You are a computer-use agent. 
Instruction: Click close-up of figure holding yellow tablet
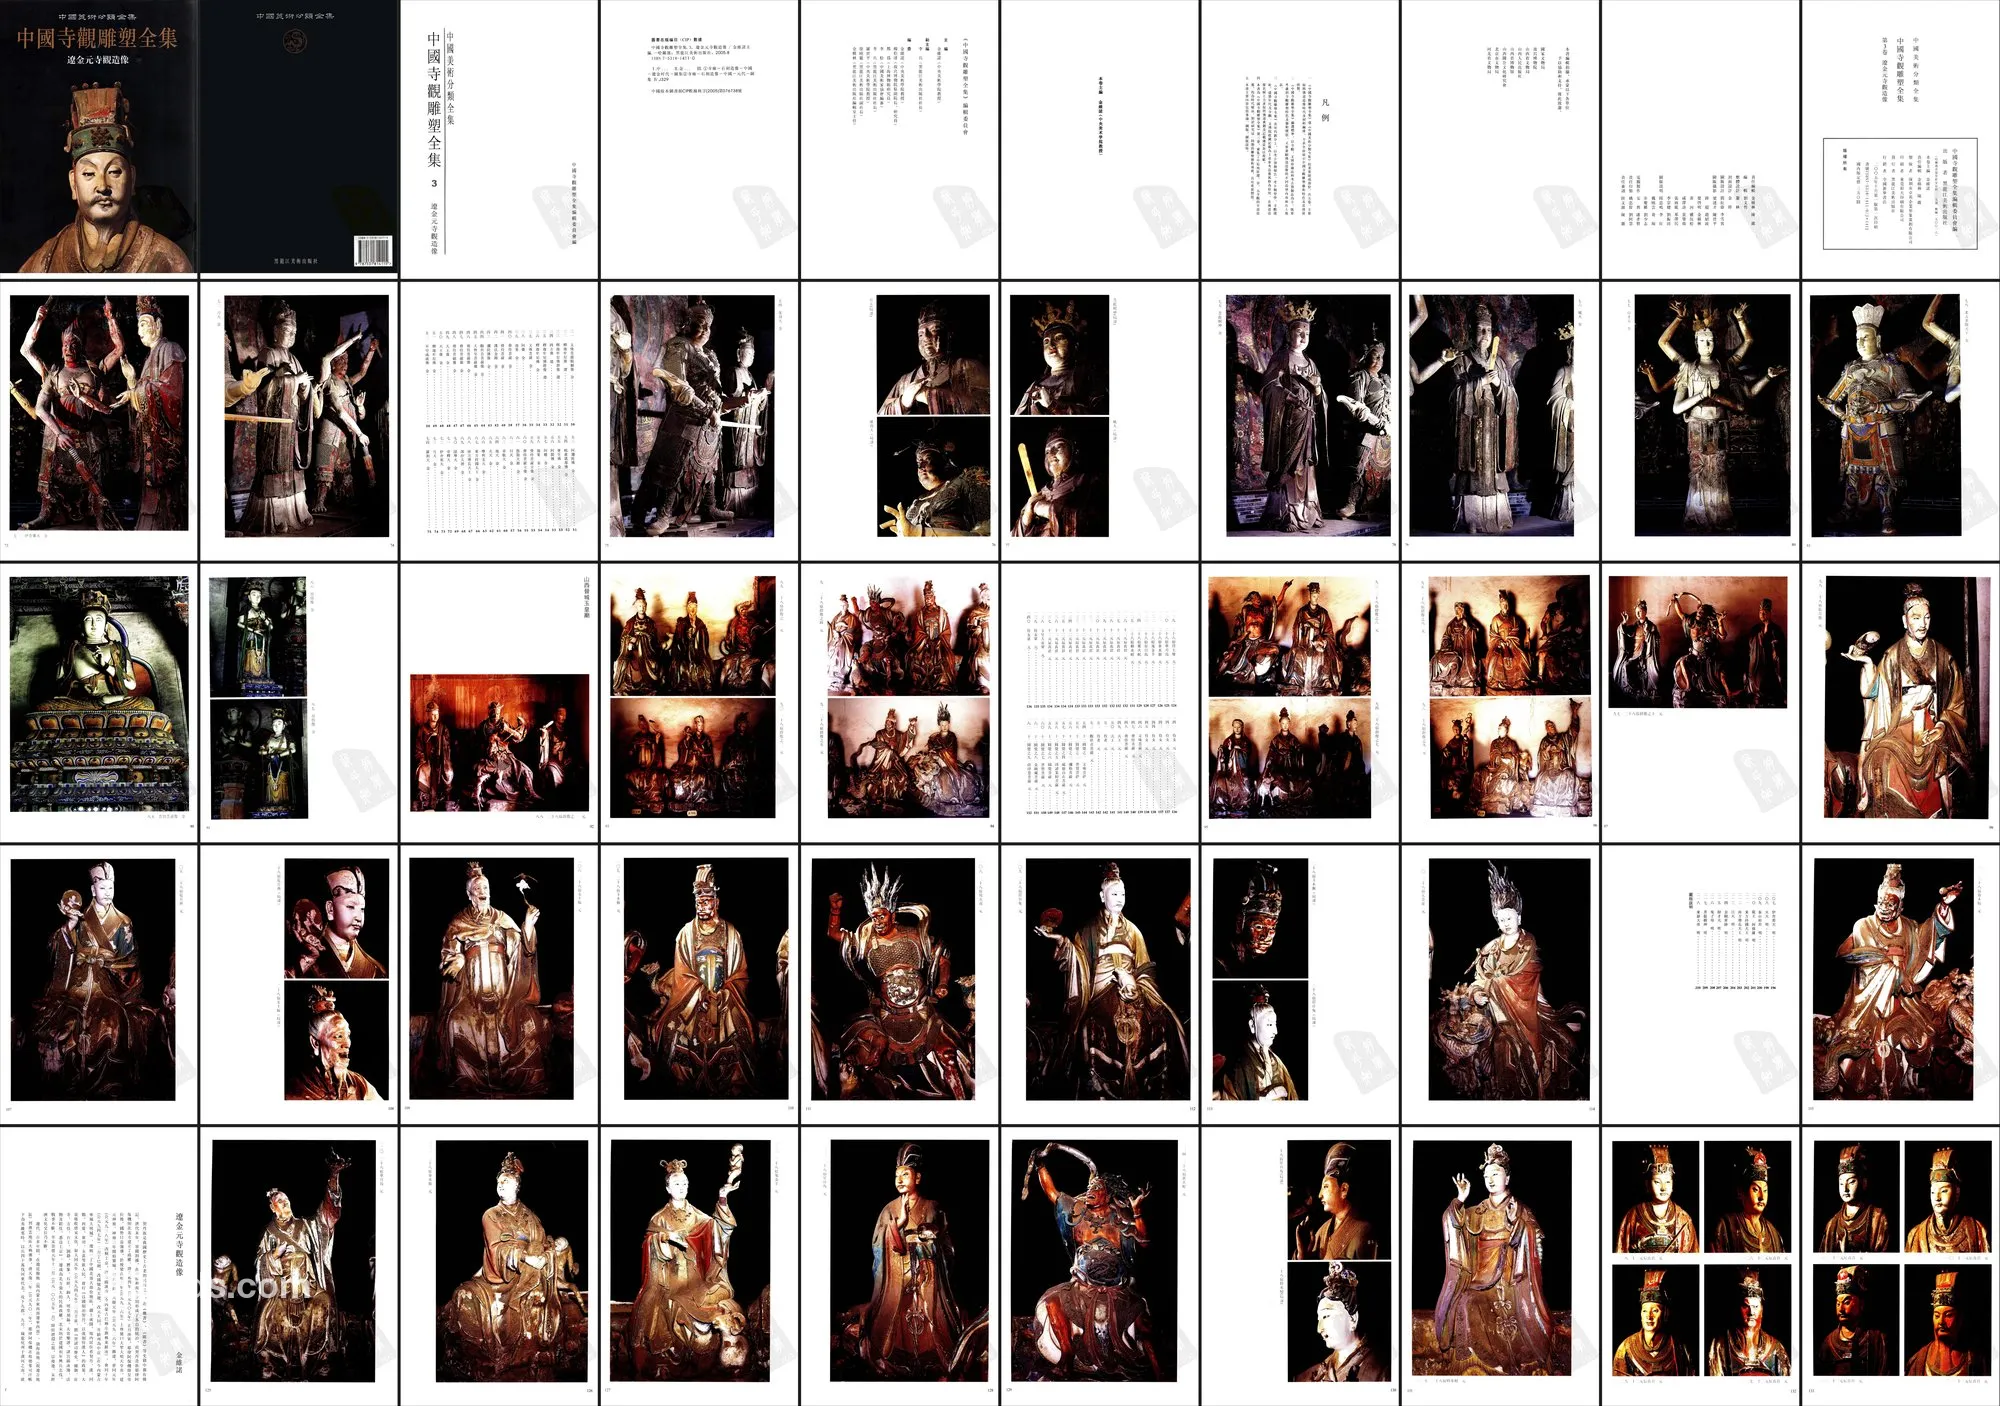click(x=1059, y=478)
